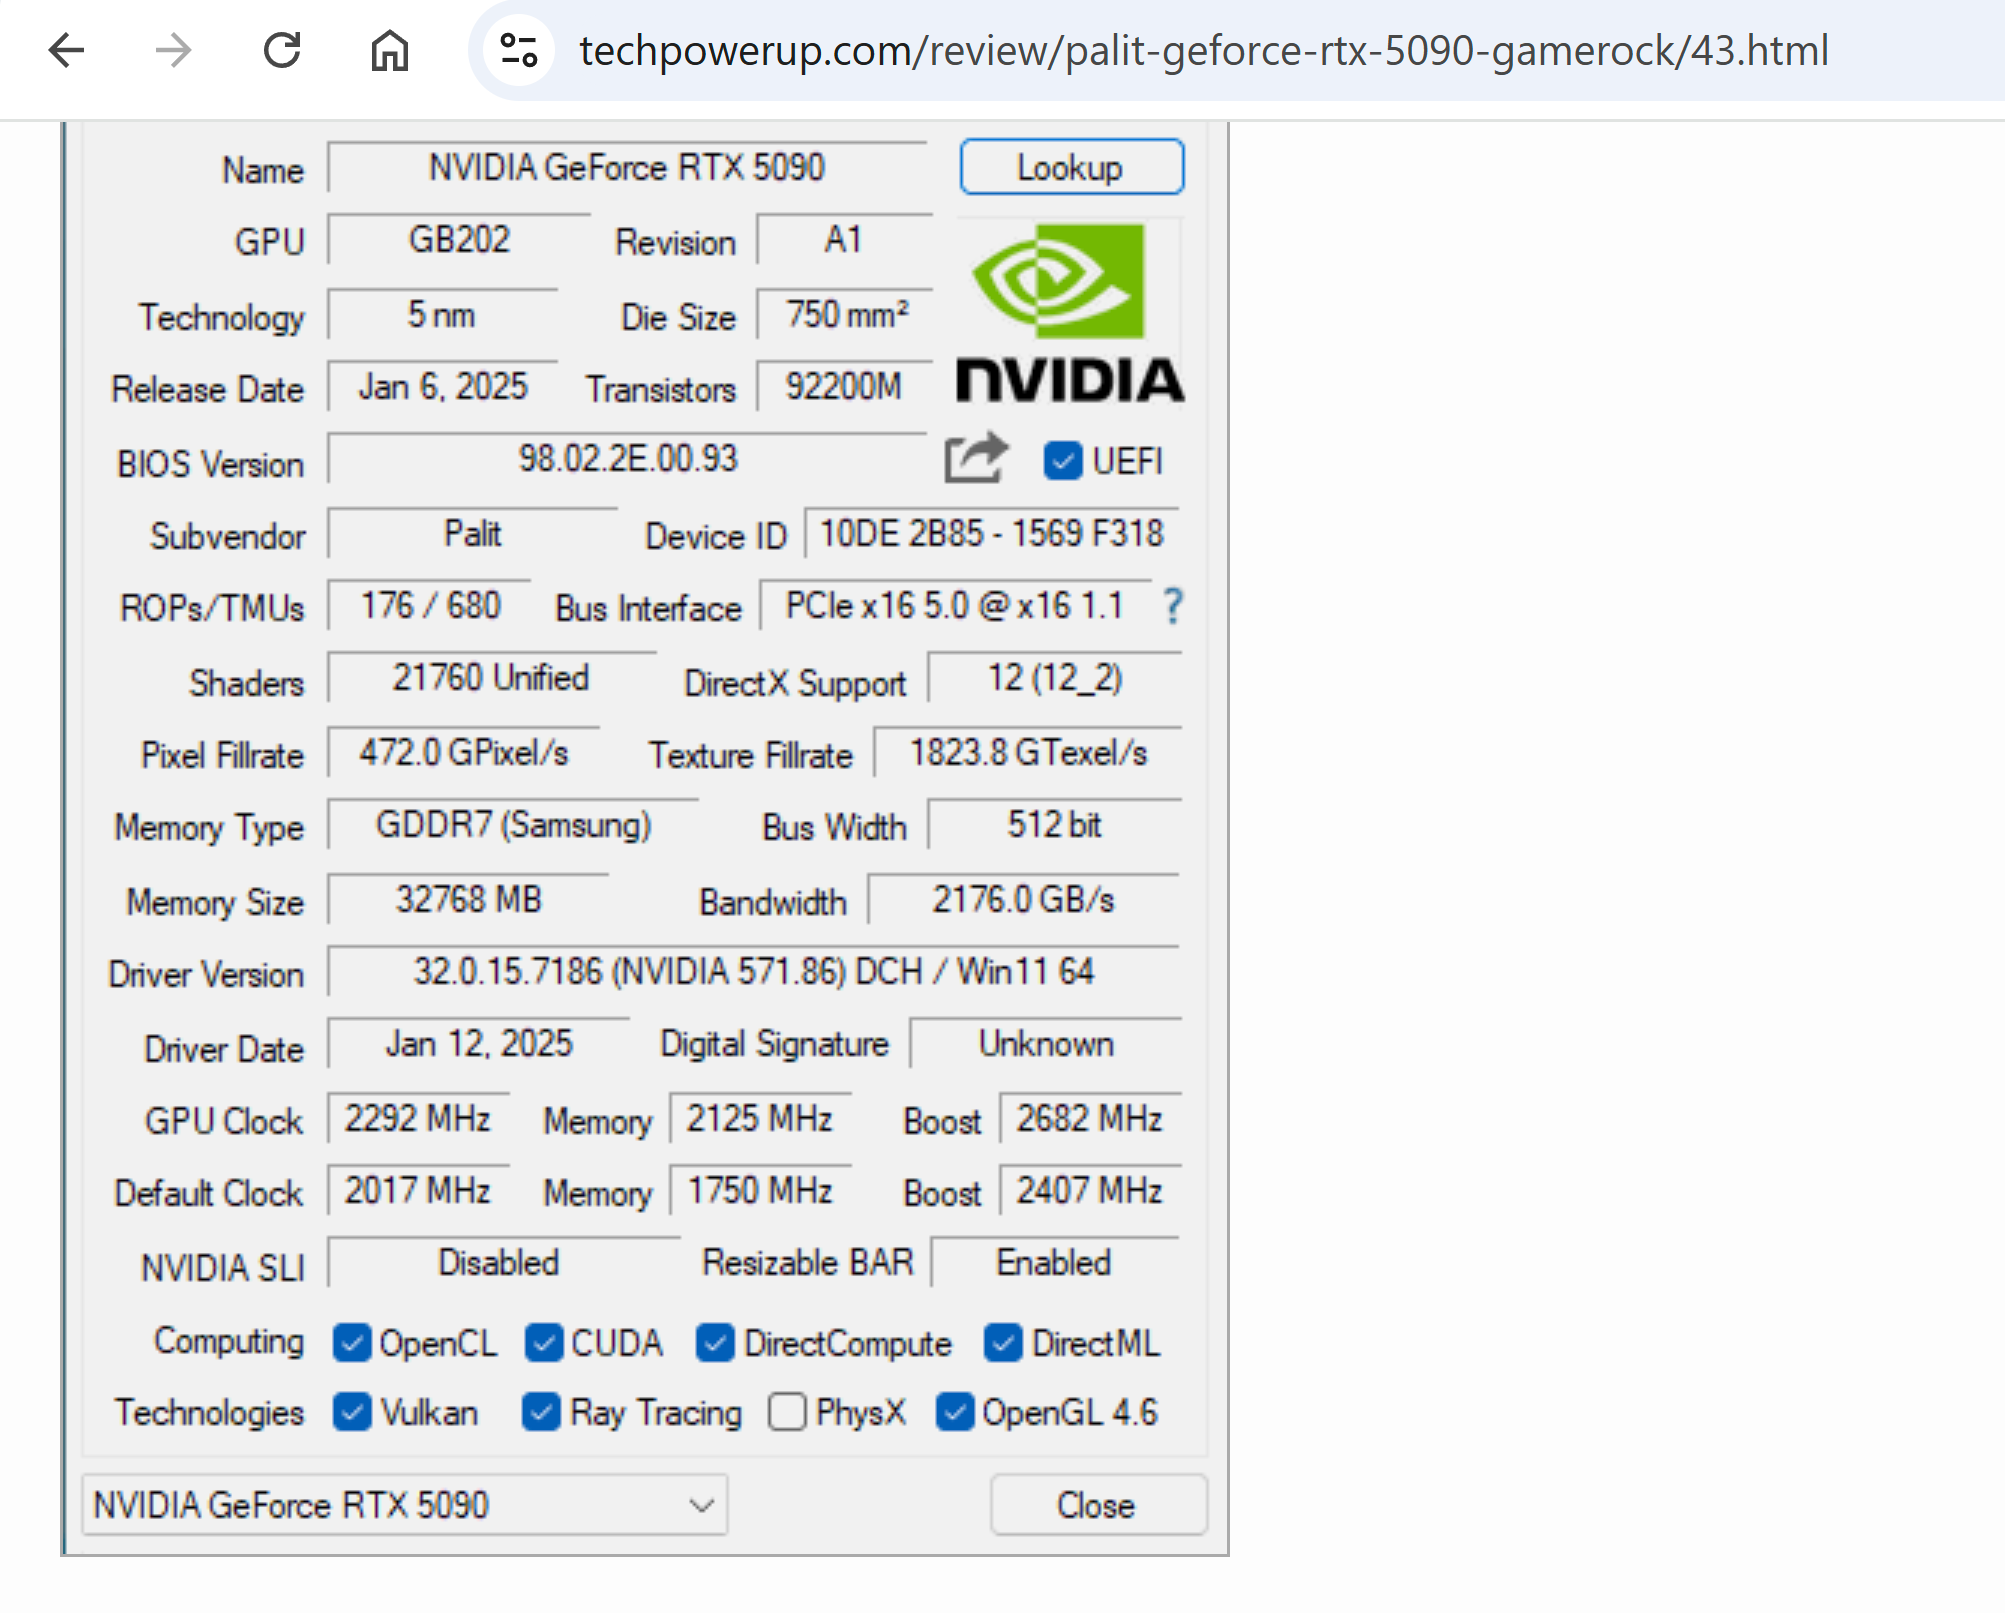2005x1613 pixels.
Task: Click Memory Size 32768 MB
Action: (468, 899)
